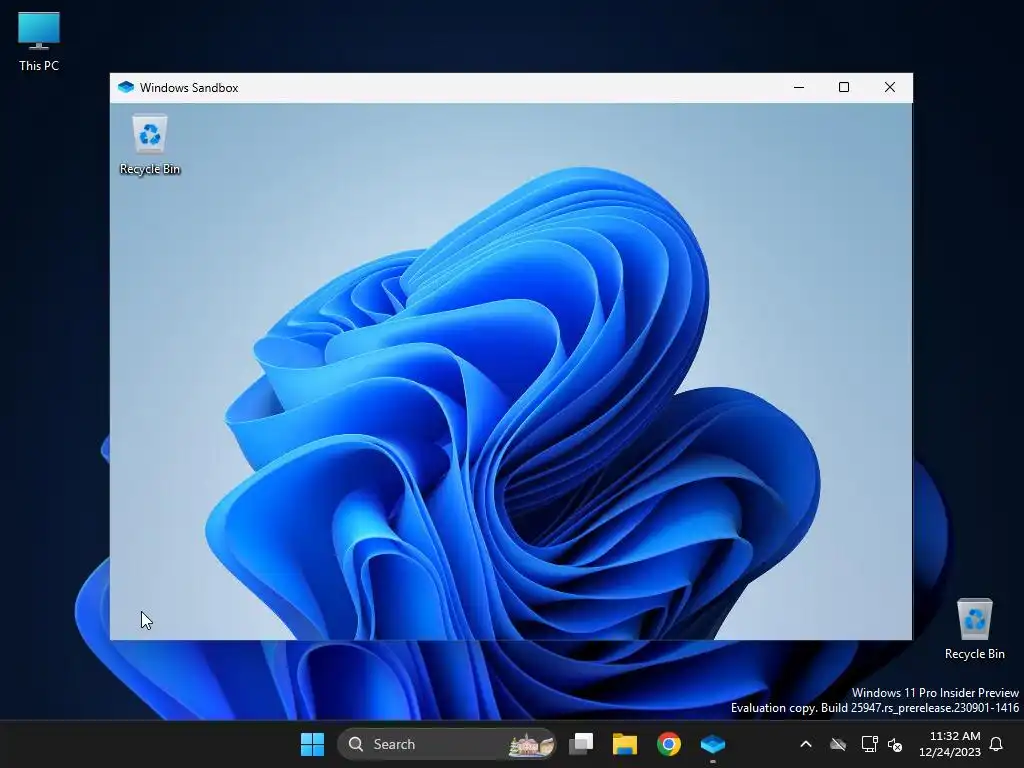Click the Windows Sandbox title text

click(189, 88)
